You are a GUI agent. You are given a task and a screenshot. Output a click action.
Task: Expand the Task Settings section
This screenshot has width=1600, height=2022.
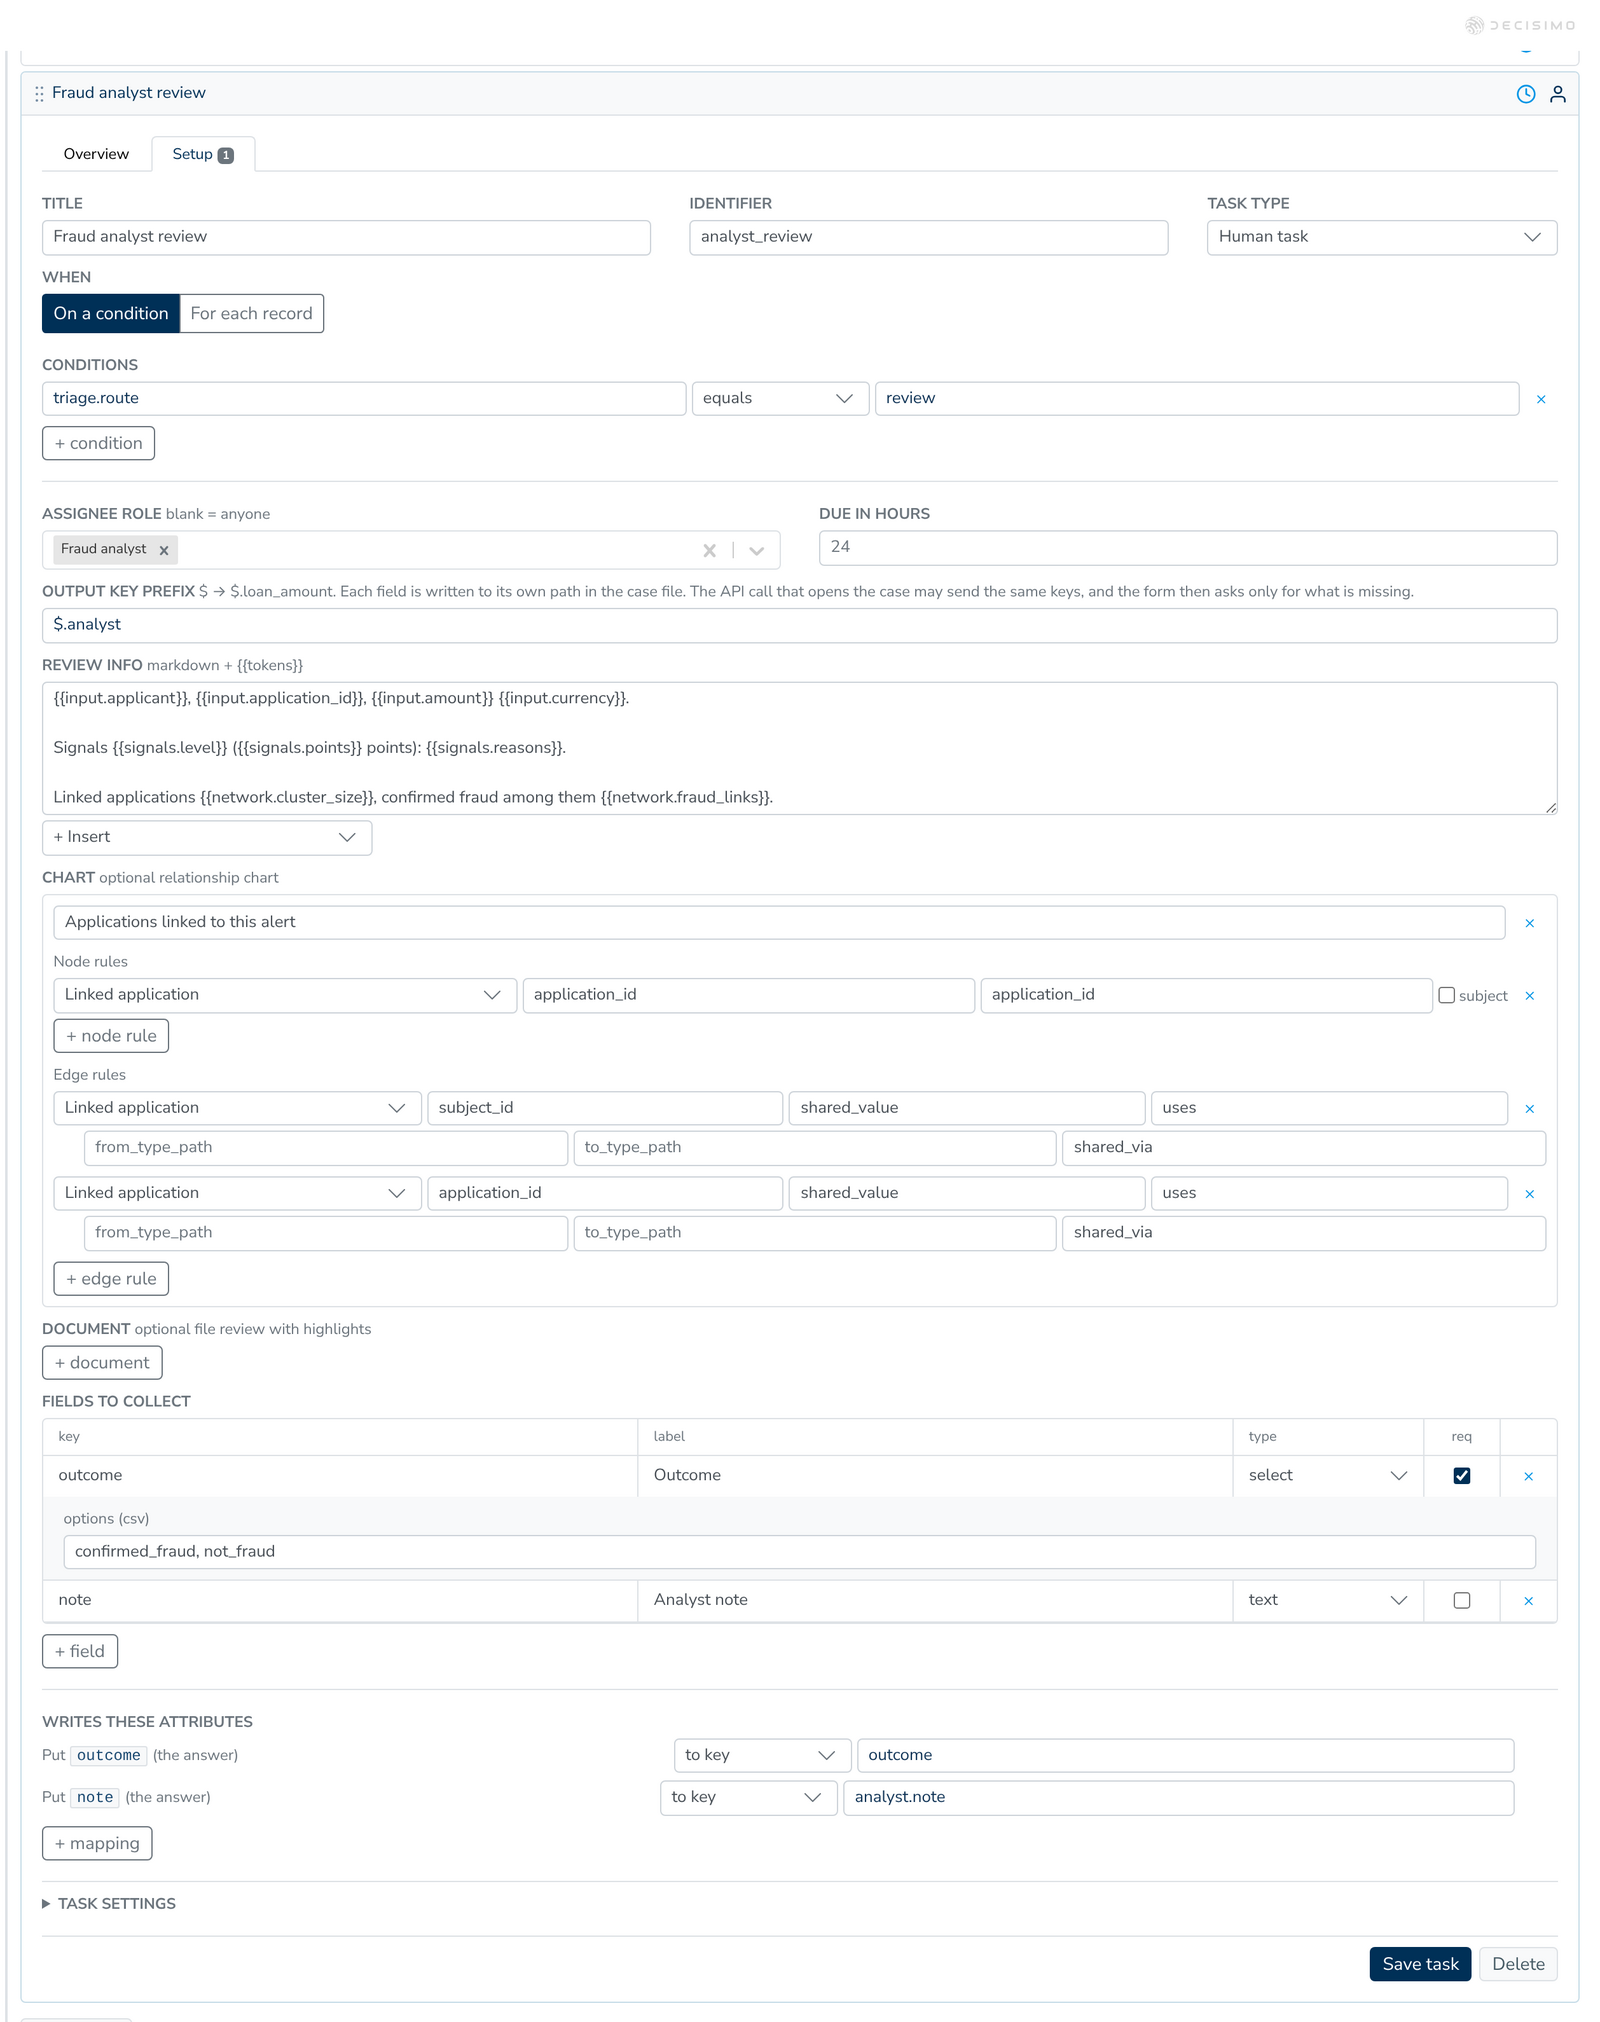click(x=109, y=1904)
